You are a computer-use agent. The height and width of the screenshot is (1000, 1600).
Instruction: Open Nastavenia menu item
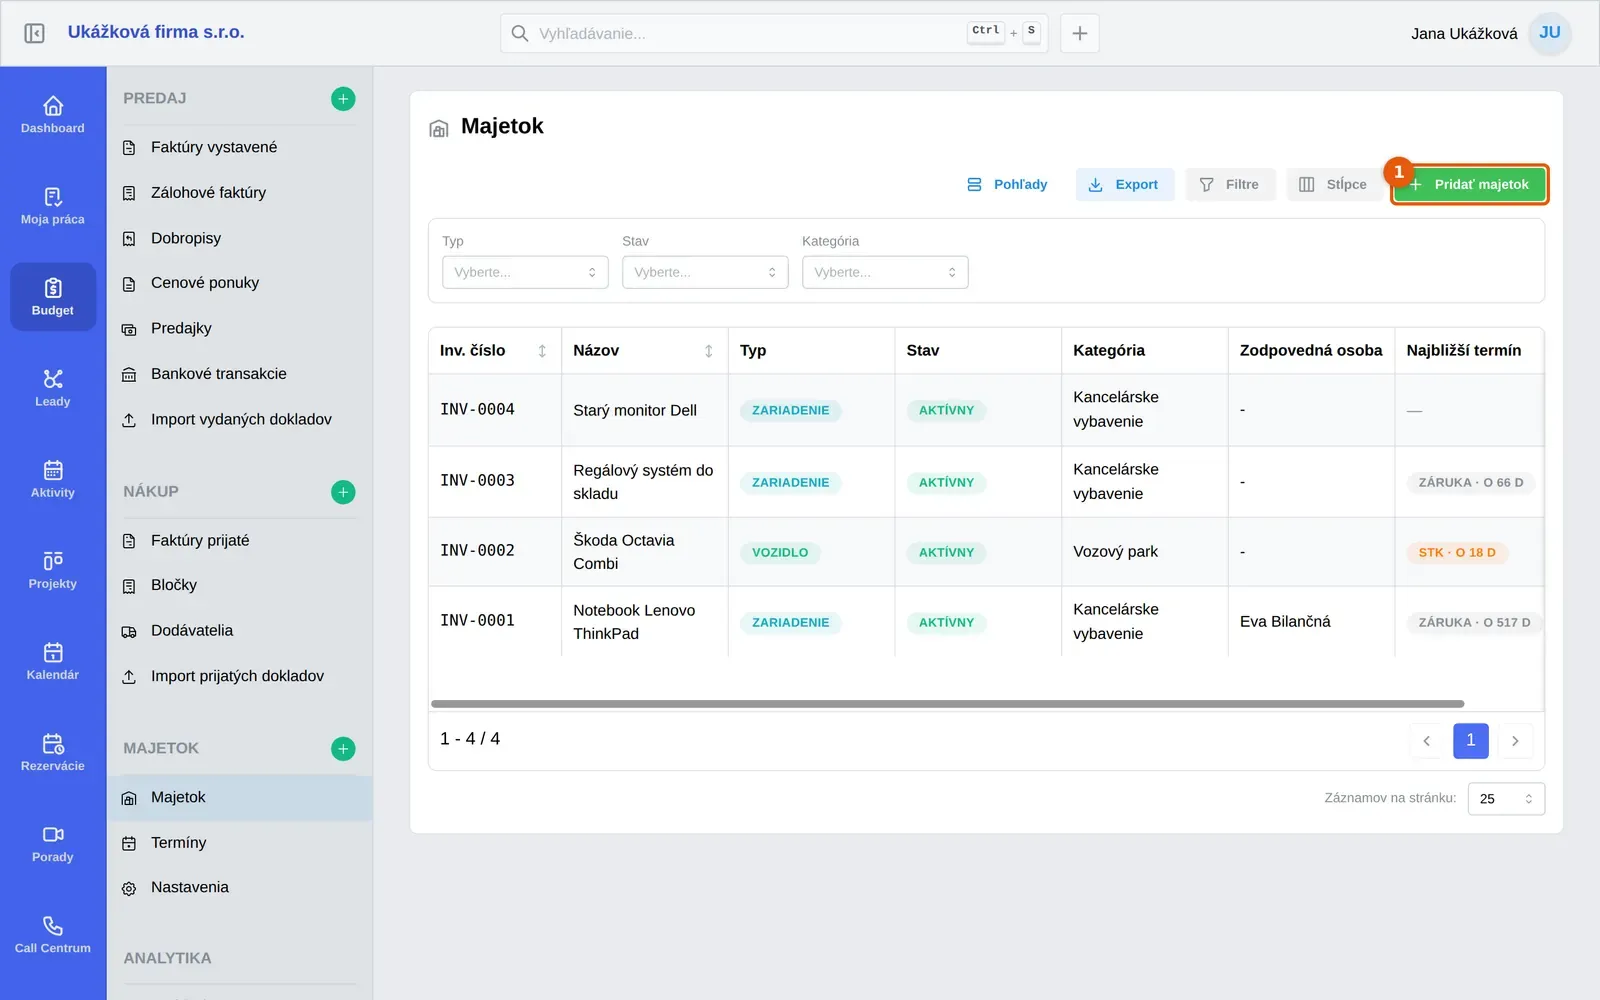click(x=239, y=888)
